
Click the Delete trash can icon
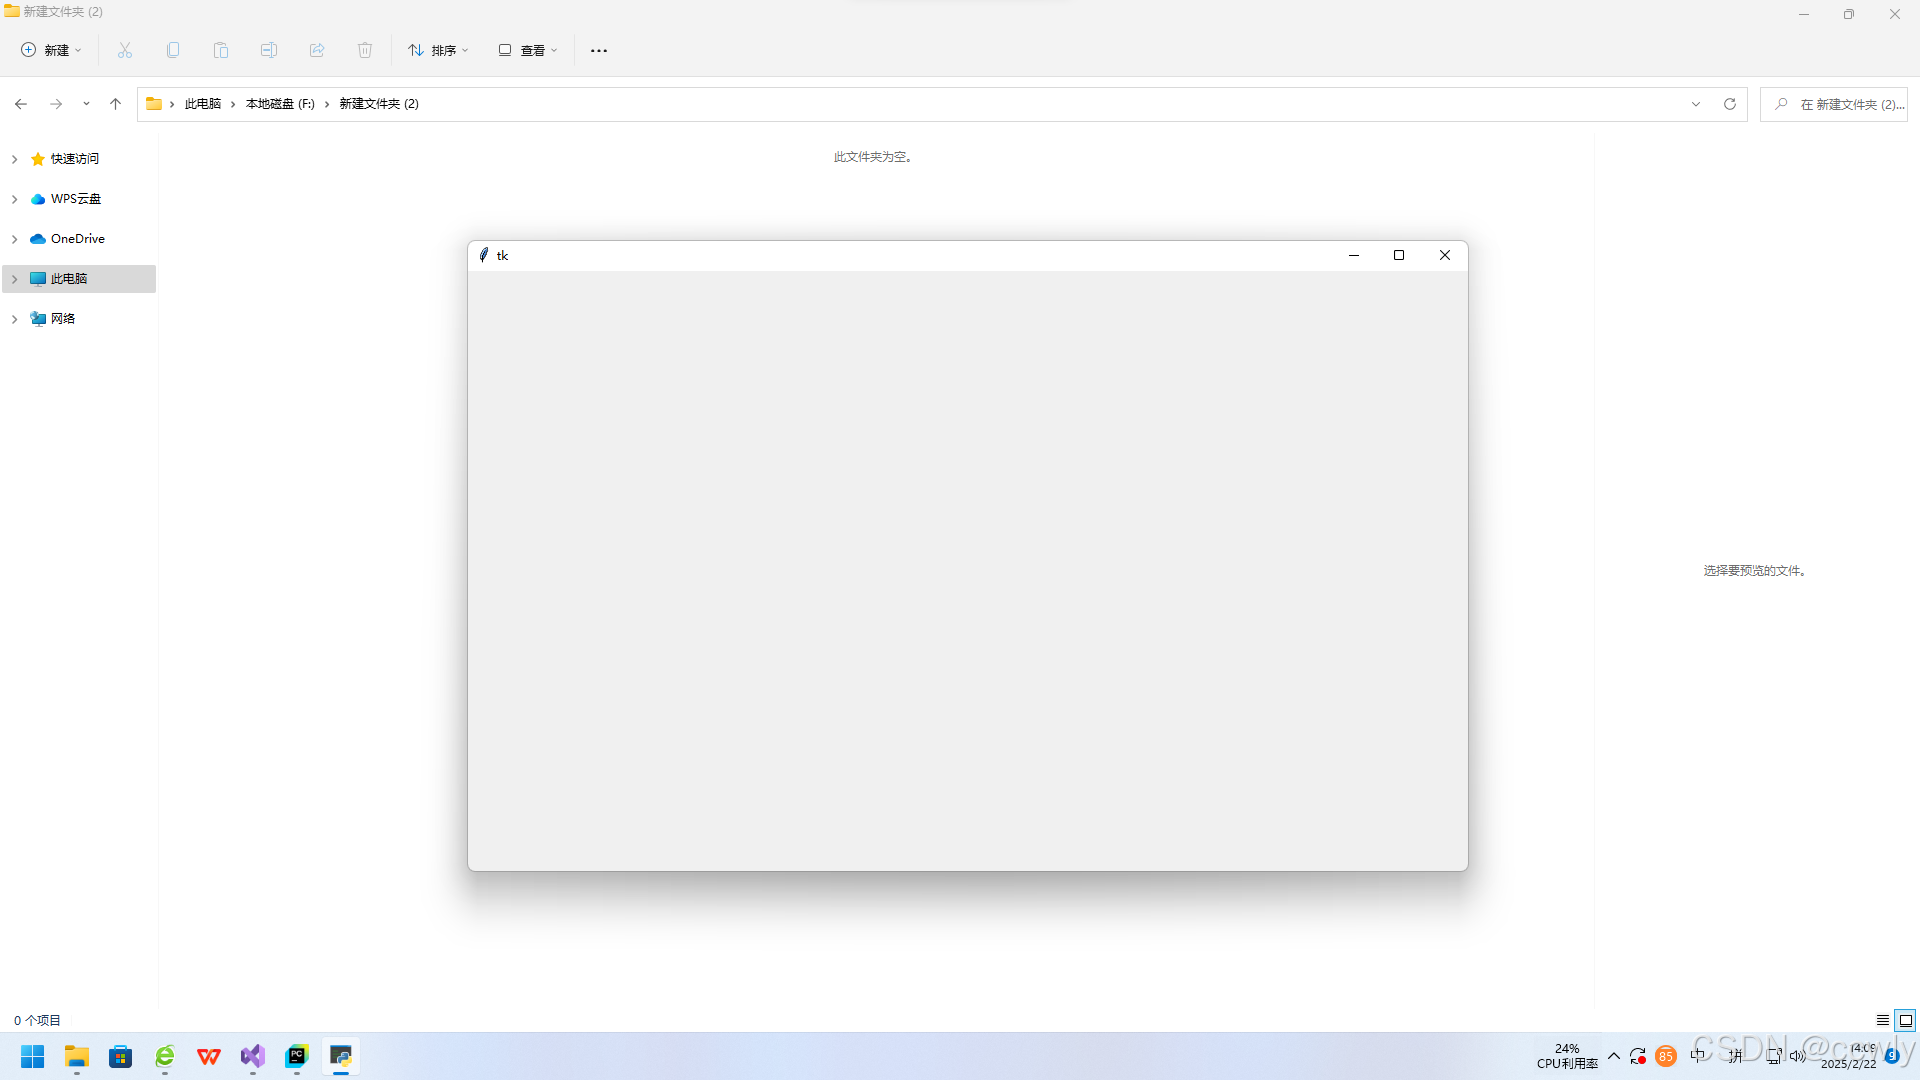point(365,50)
